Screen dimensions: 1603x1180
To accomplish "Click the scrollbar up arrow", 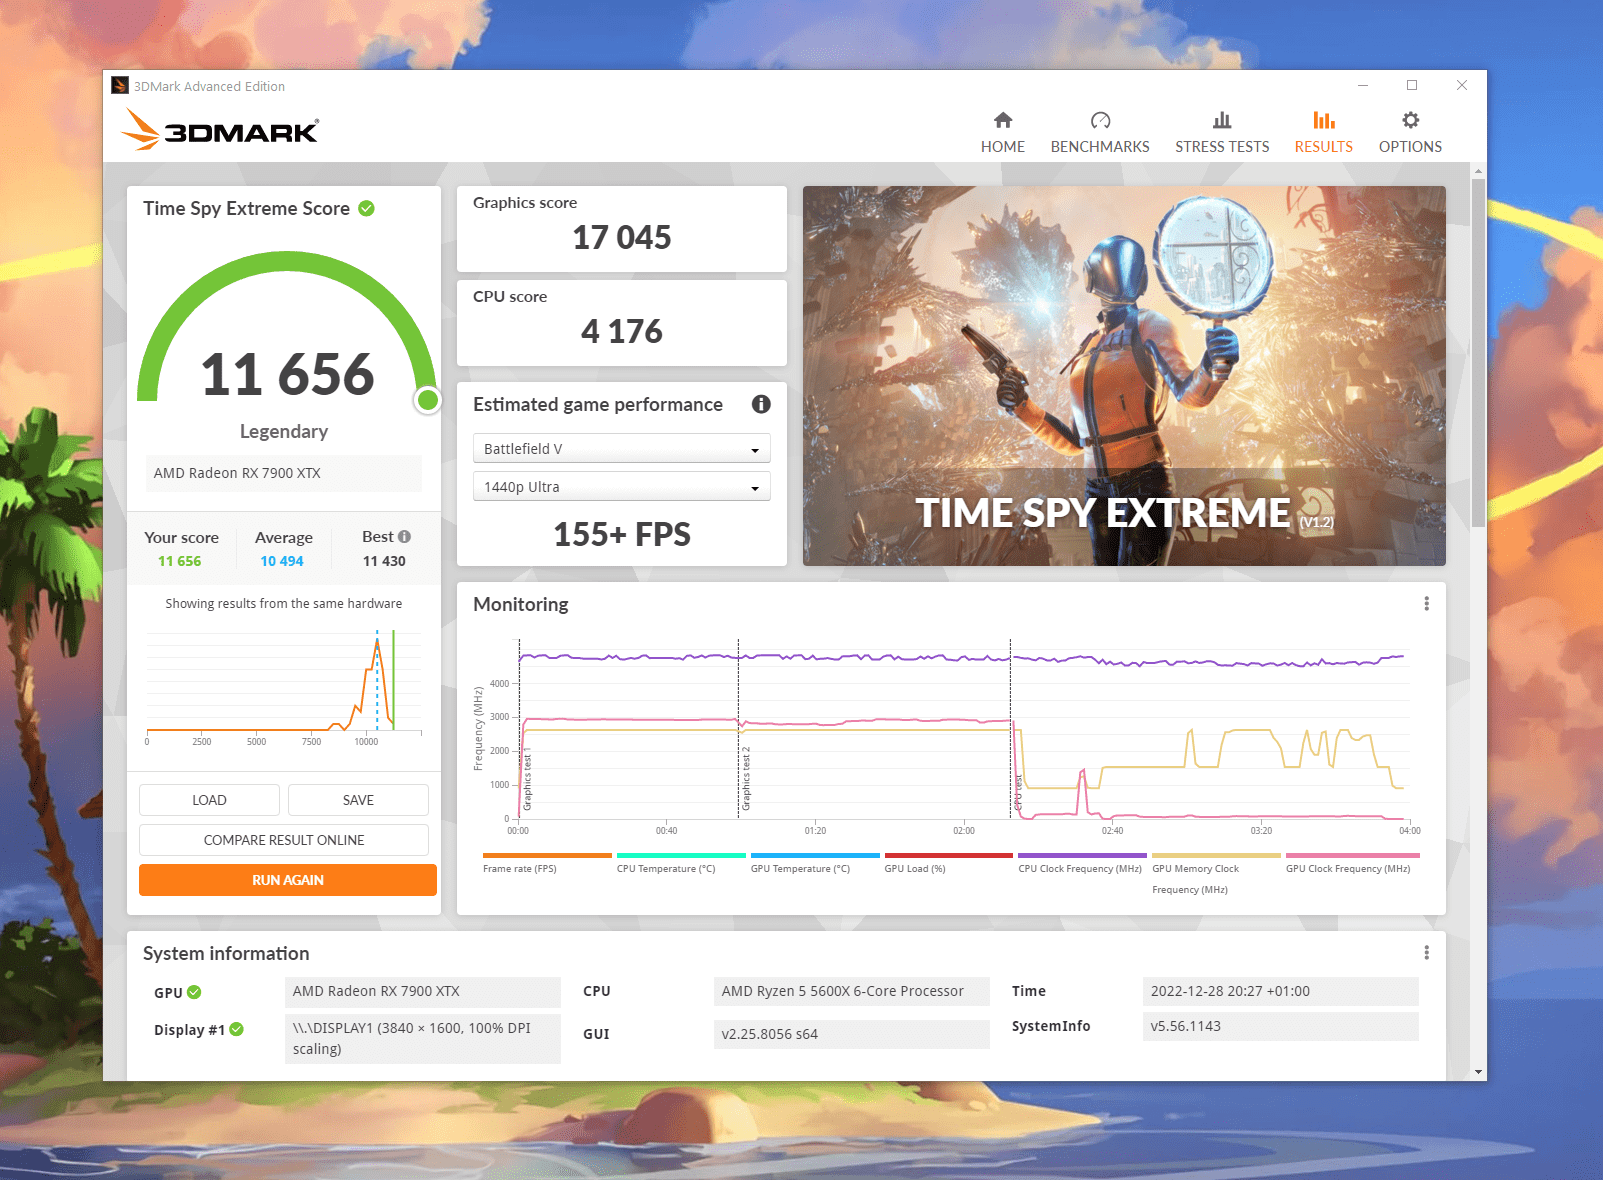I will tap(1478, 172).
